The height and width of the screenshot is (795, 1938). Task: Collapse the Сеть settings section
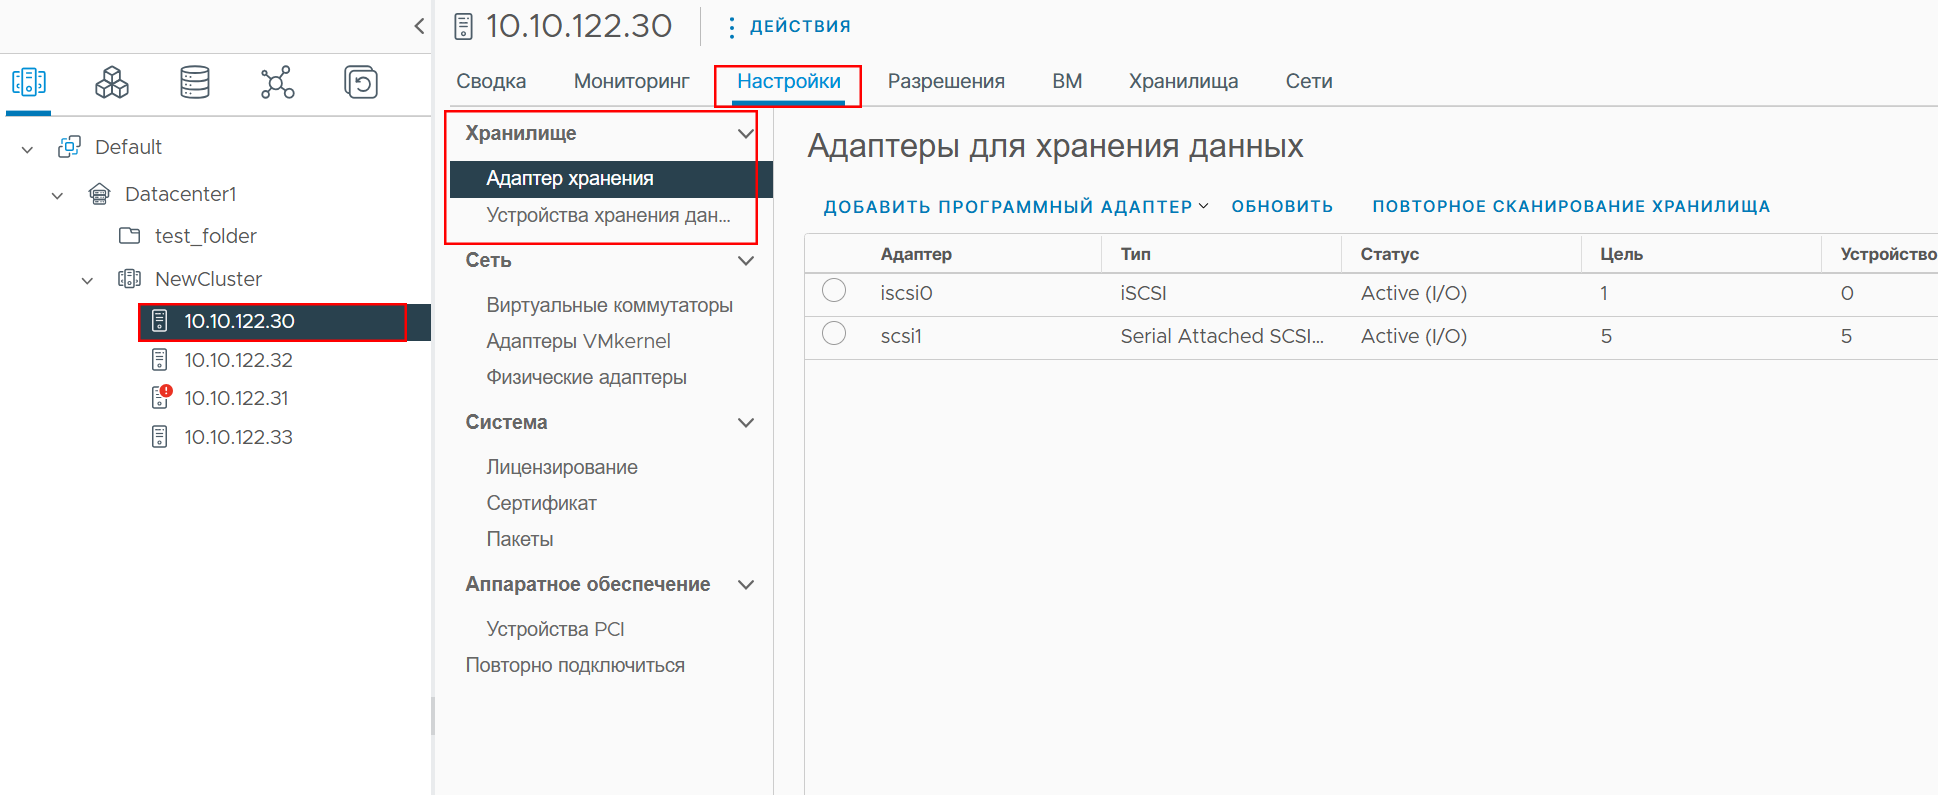coord(745,261)
